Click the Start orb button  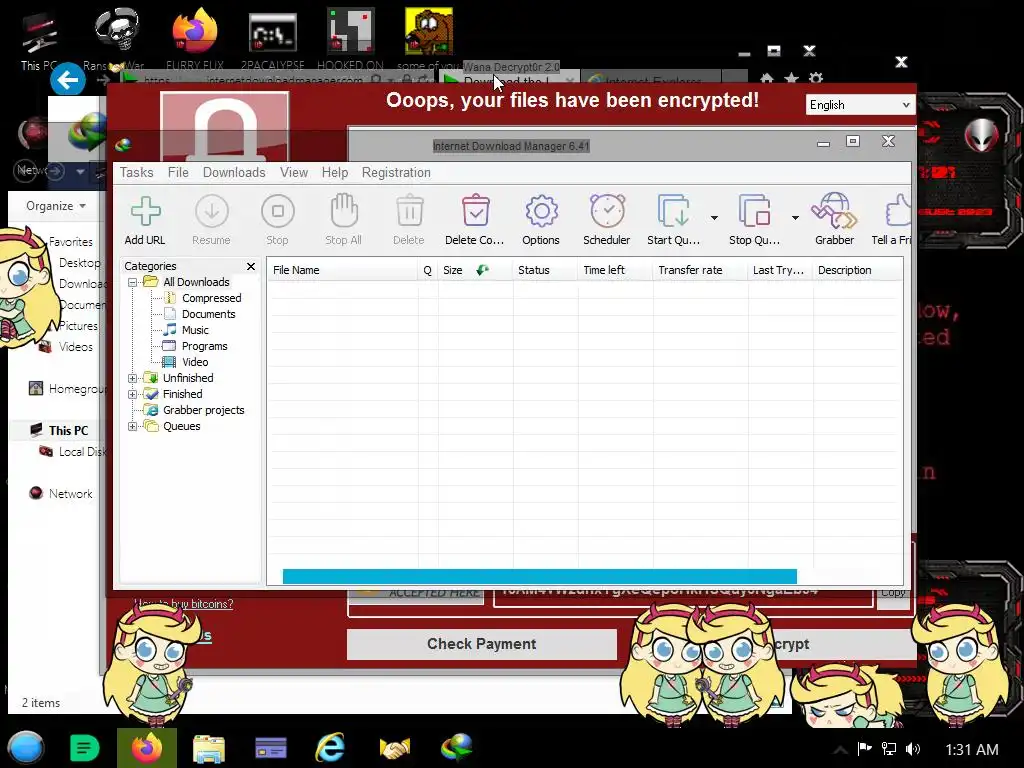(x=25, y=748)
